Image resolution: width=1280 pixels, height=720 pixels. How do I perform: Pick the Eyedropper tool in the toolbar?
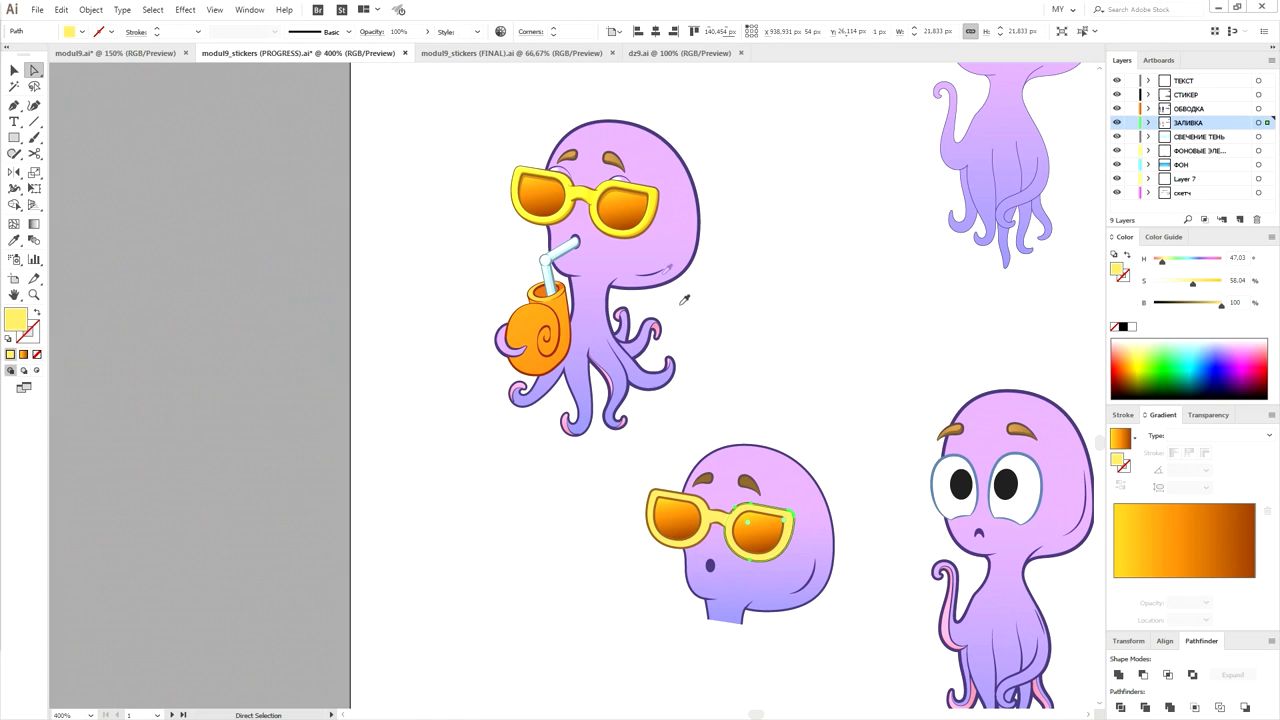tap(14, 241)
